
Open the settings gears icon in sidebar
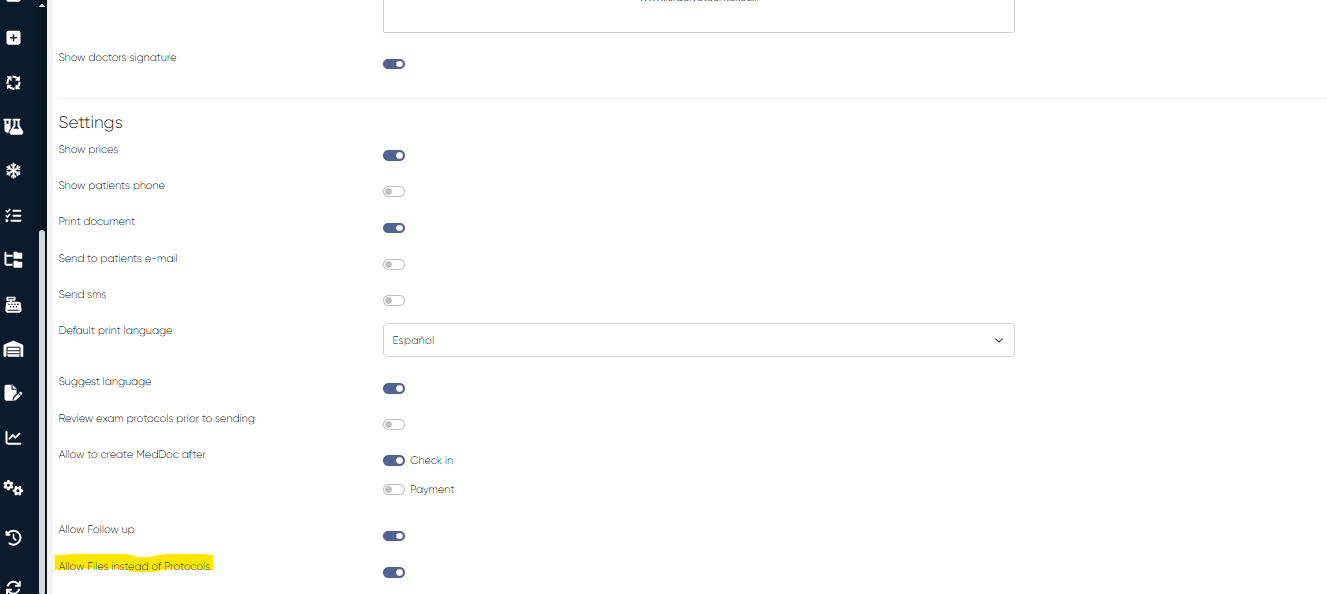tap(13, 488)
